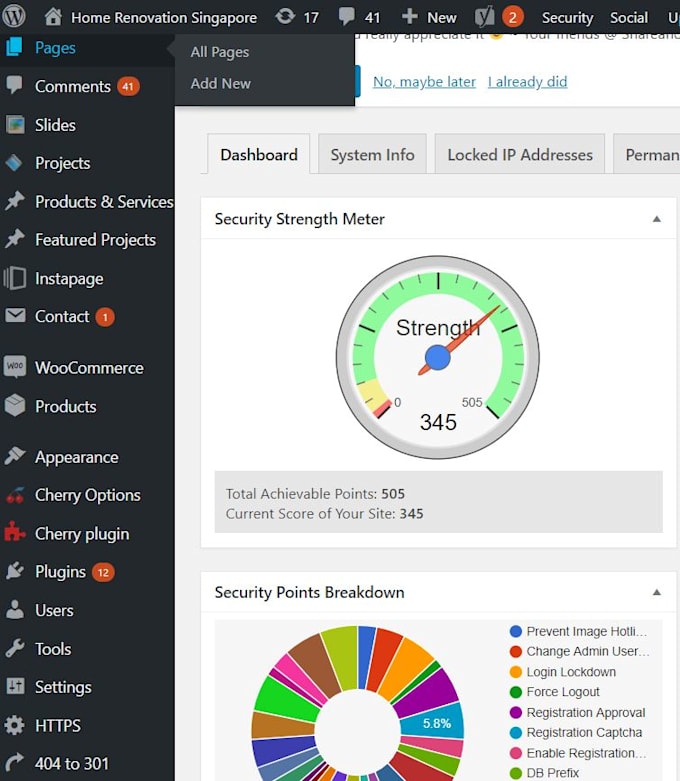Click the Cherry plugin puzzle icon
The width and height of the screenshot is (680, 781).
click(14, 532)
